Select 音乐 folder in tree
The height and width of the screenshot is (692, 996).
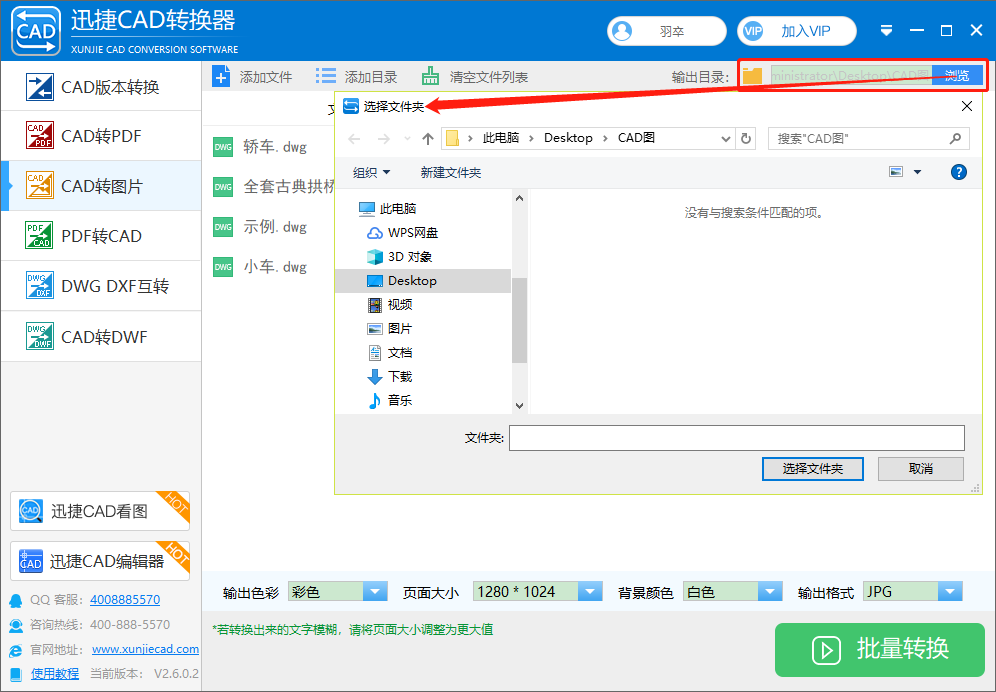click(x=390, y=400)
